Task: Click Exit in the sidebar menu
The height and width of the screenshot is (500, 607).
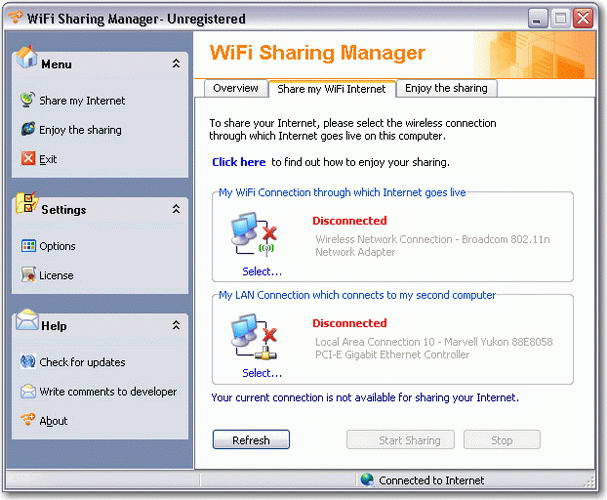Action: pos(48,159)
